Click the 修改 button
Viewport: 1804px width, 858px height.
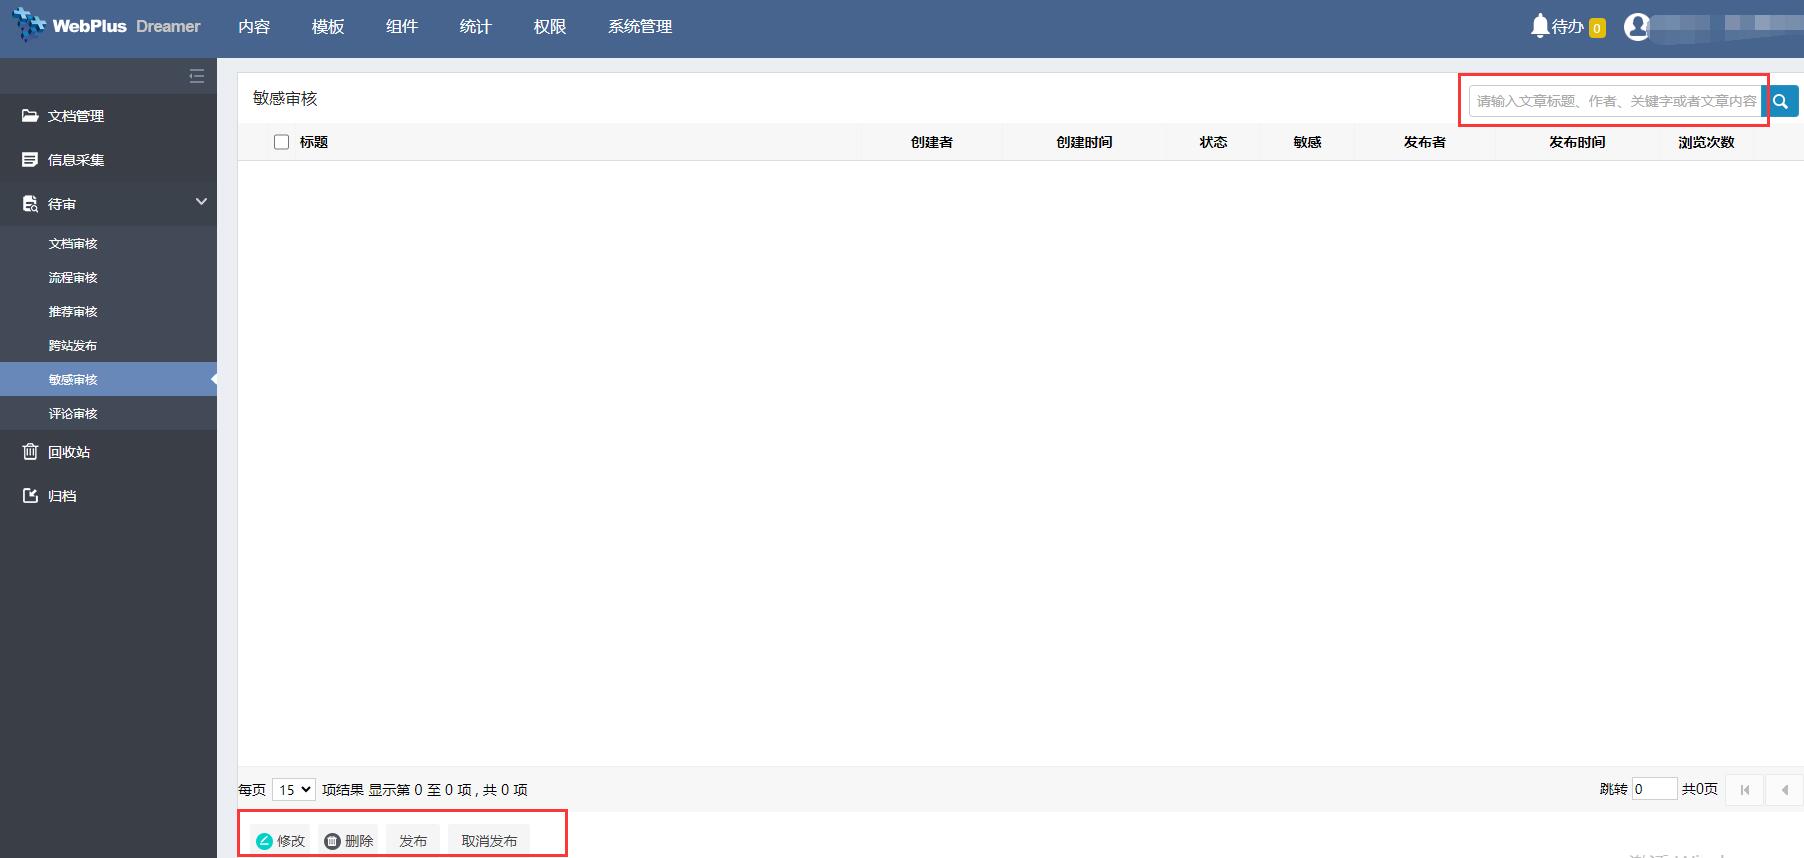(x=281, y=841)
